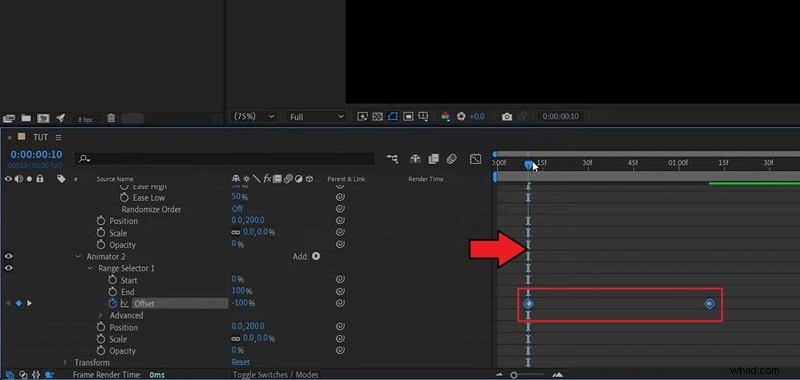
Task: Expand the Advanced group
Action: pyautogui.click(x=101, y=316)
